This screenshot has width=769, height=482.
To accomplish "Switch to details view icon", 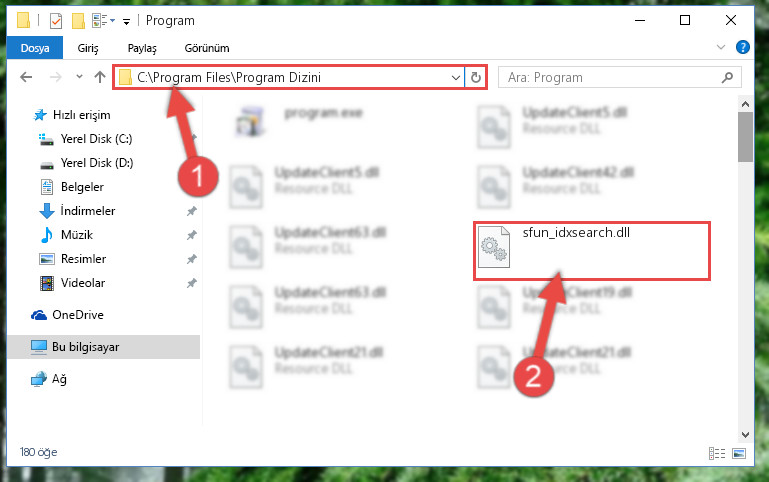I will [x=717, y=453].
